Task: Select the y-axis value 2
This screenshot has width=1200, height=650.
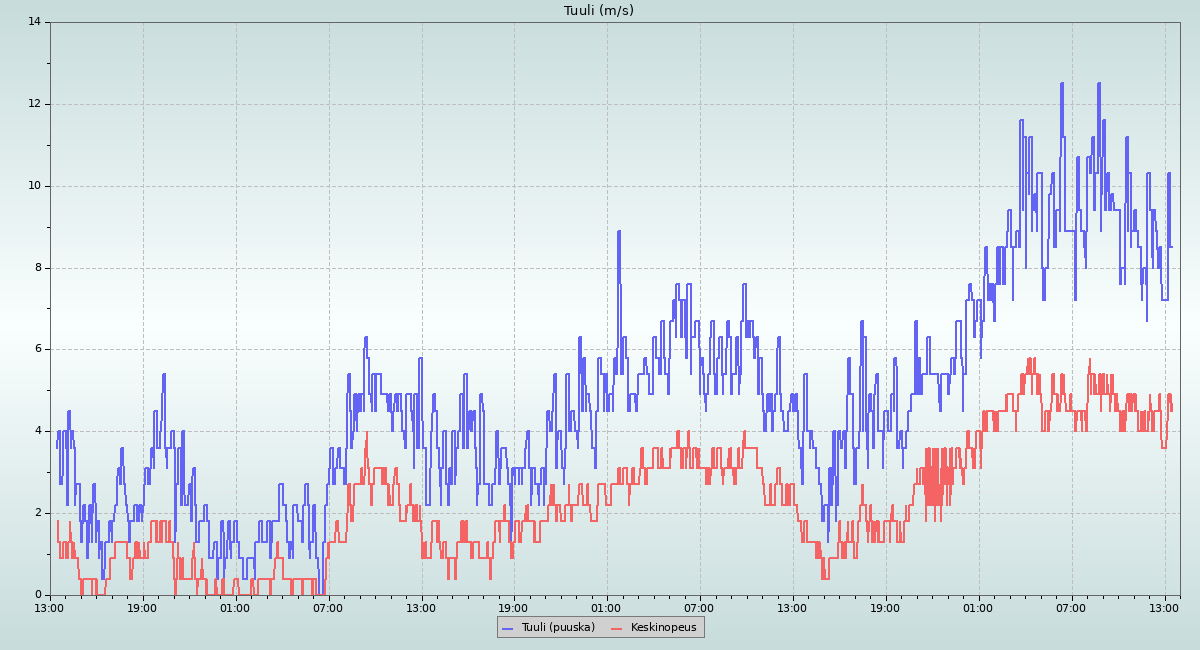Action: (37, 513)
